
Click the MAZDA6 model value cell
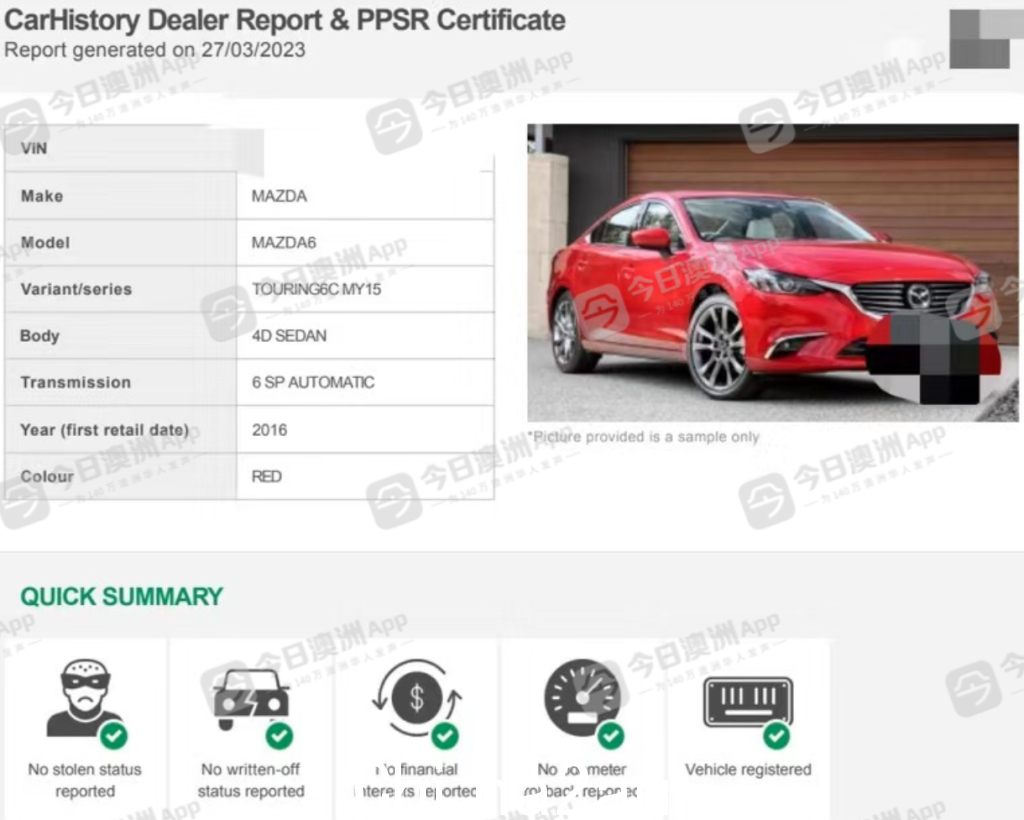click(x=365, y=242)
